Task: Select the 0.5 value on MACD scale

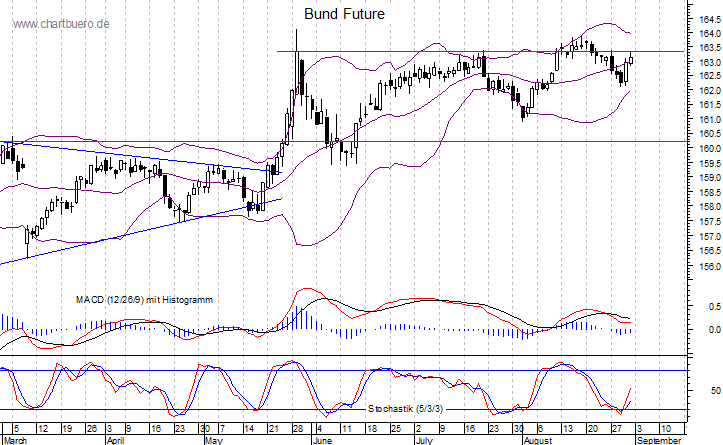Action: (x=715, y=307)
